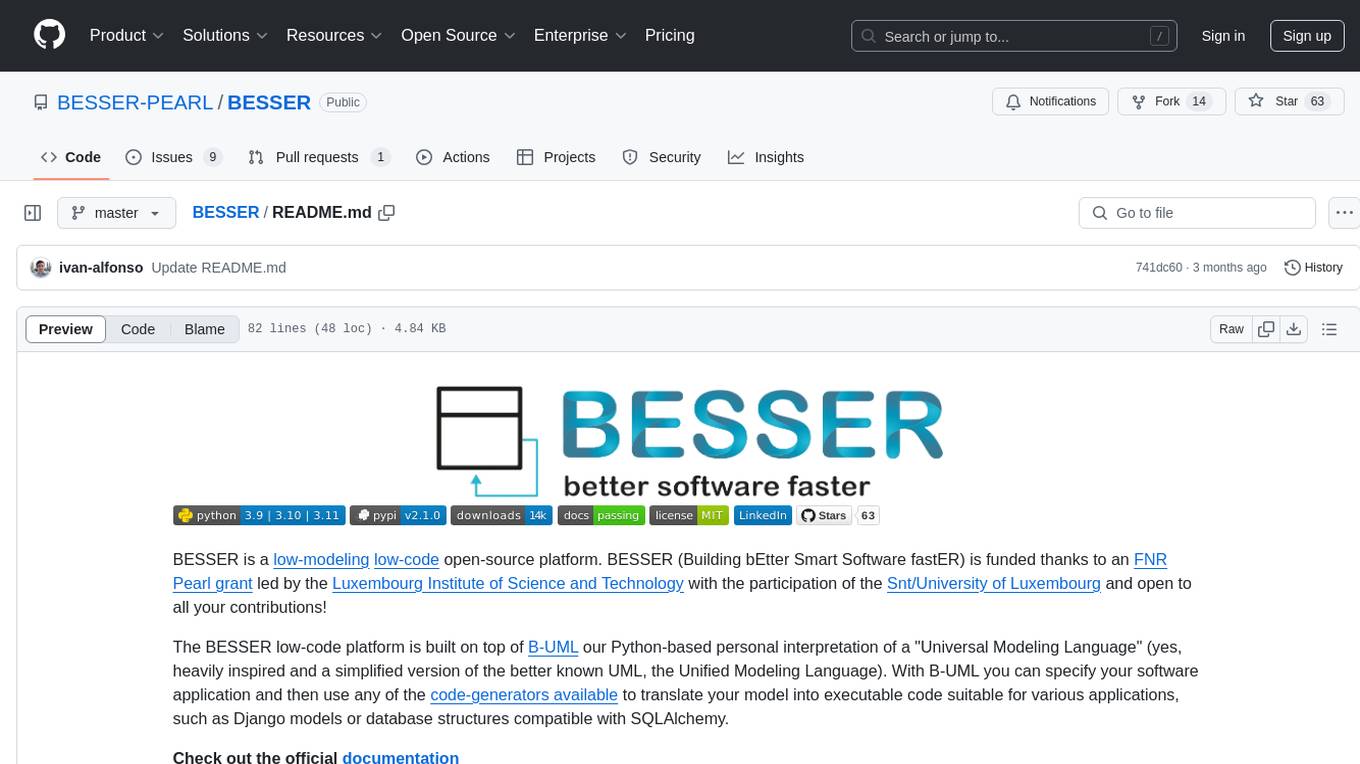Expand the Enterprise menu
The height and width of the screenshot is (764, 1360).
tap(580, 35)
